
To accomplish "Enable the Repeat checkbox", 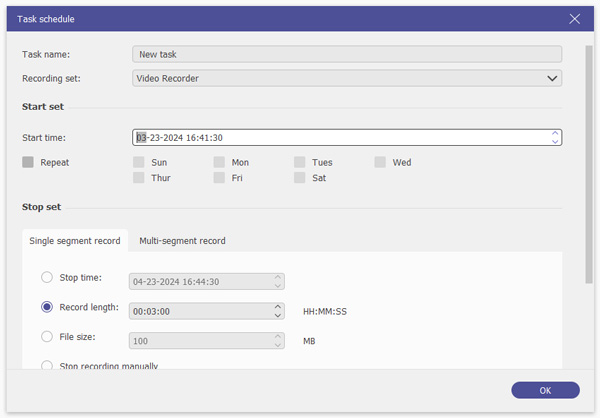I will [28, 162].
